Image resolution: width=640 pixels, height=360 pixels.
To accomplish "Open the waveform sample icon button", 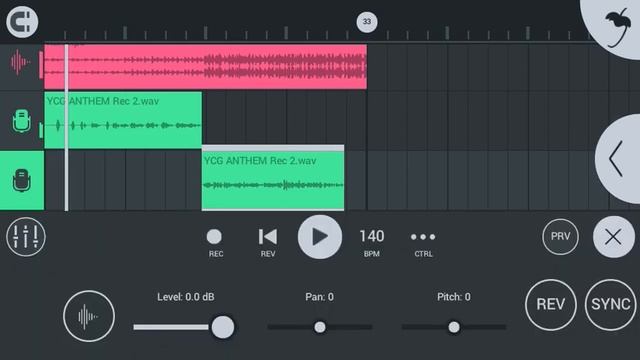I will click(x=89, y=316).
